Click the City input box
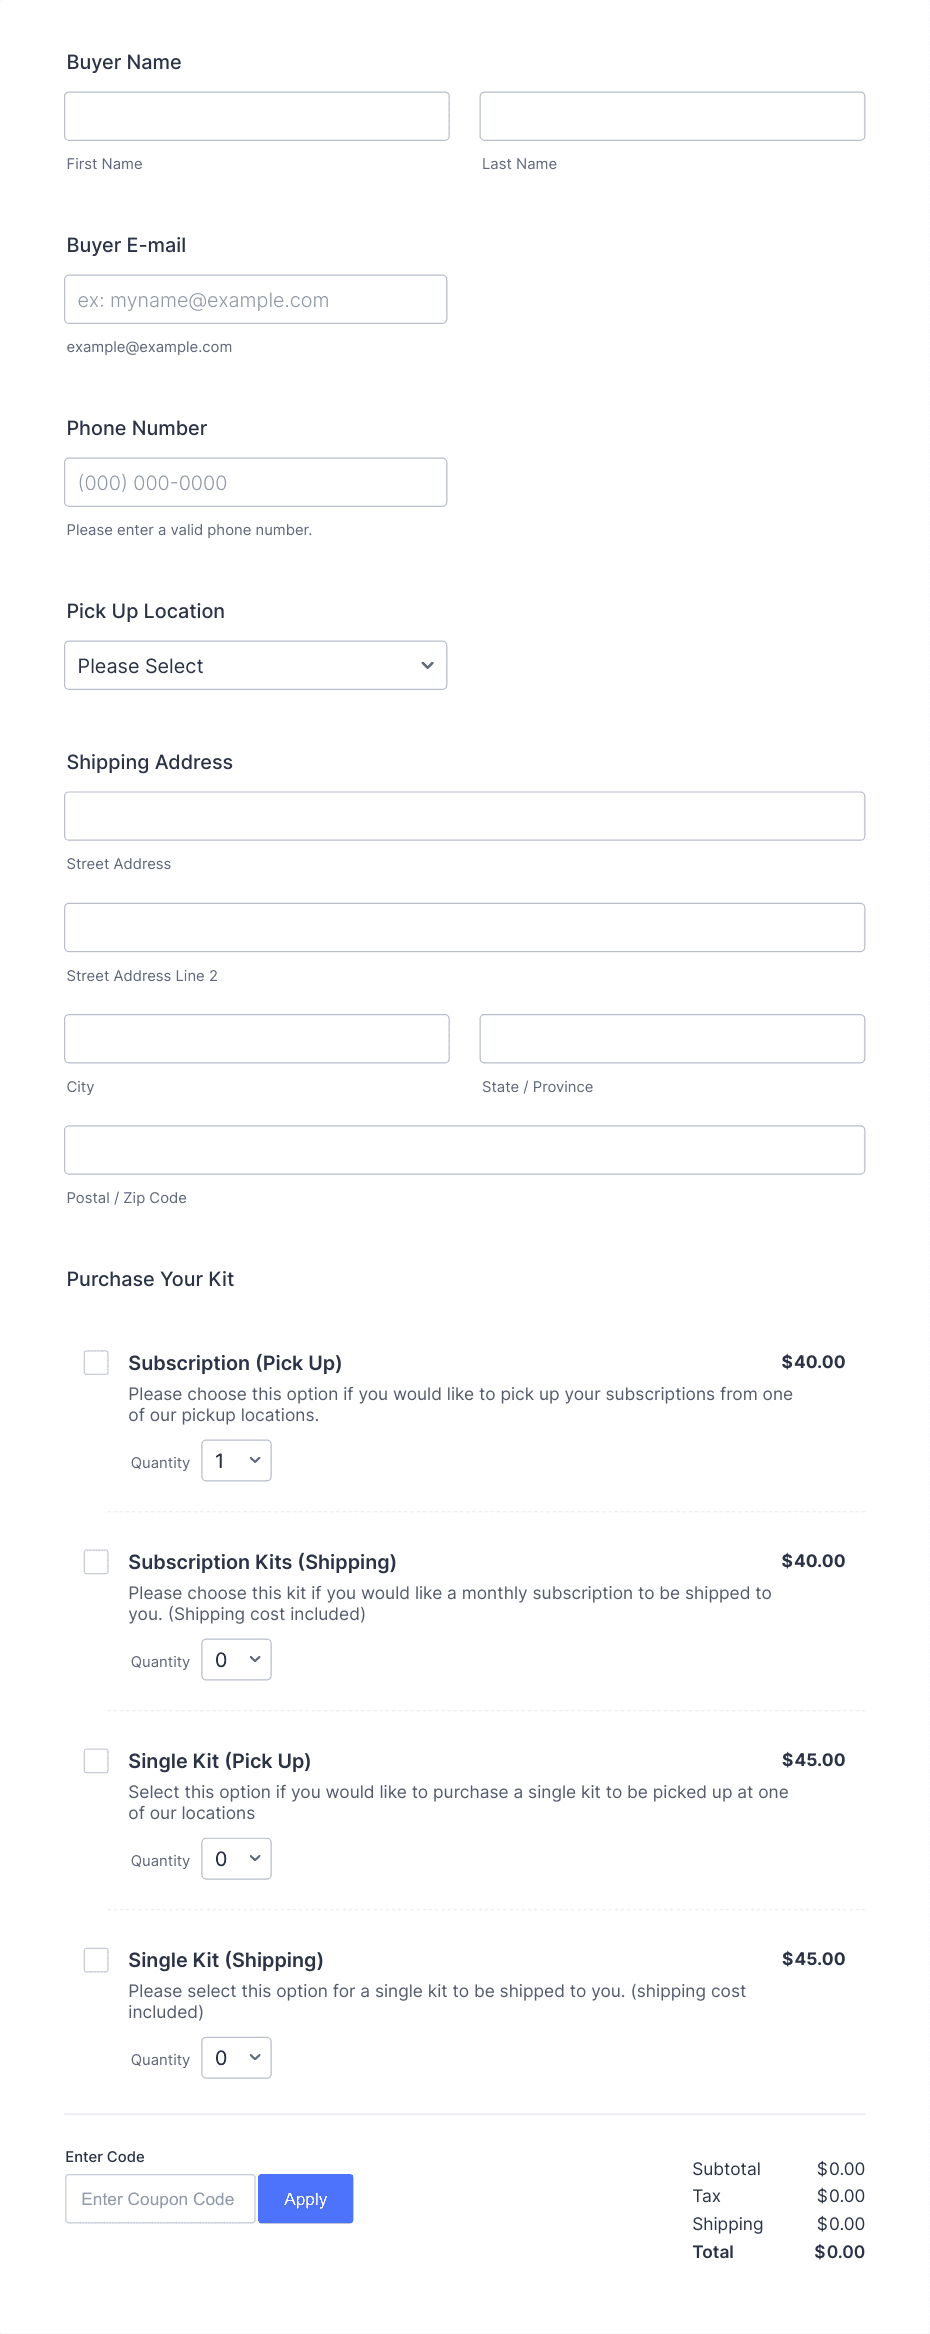 pyautogui.click(x=256, y=1038)
